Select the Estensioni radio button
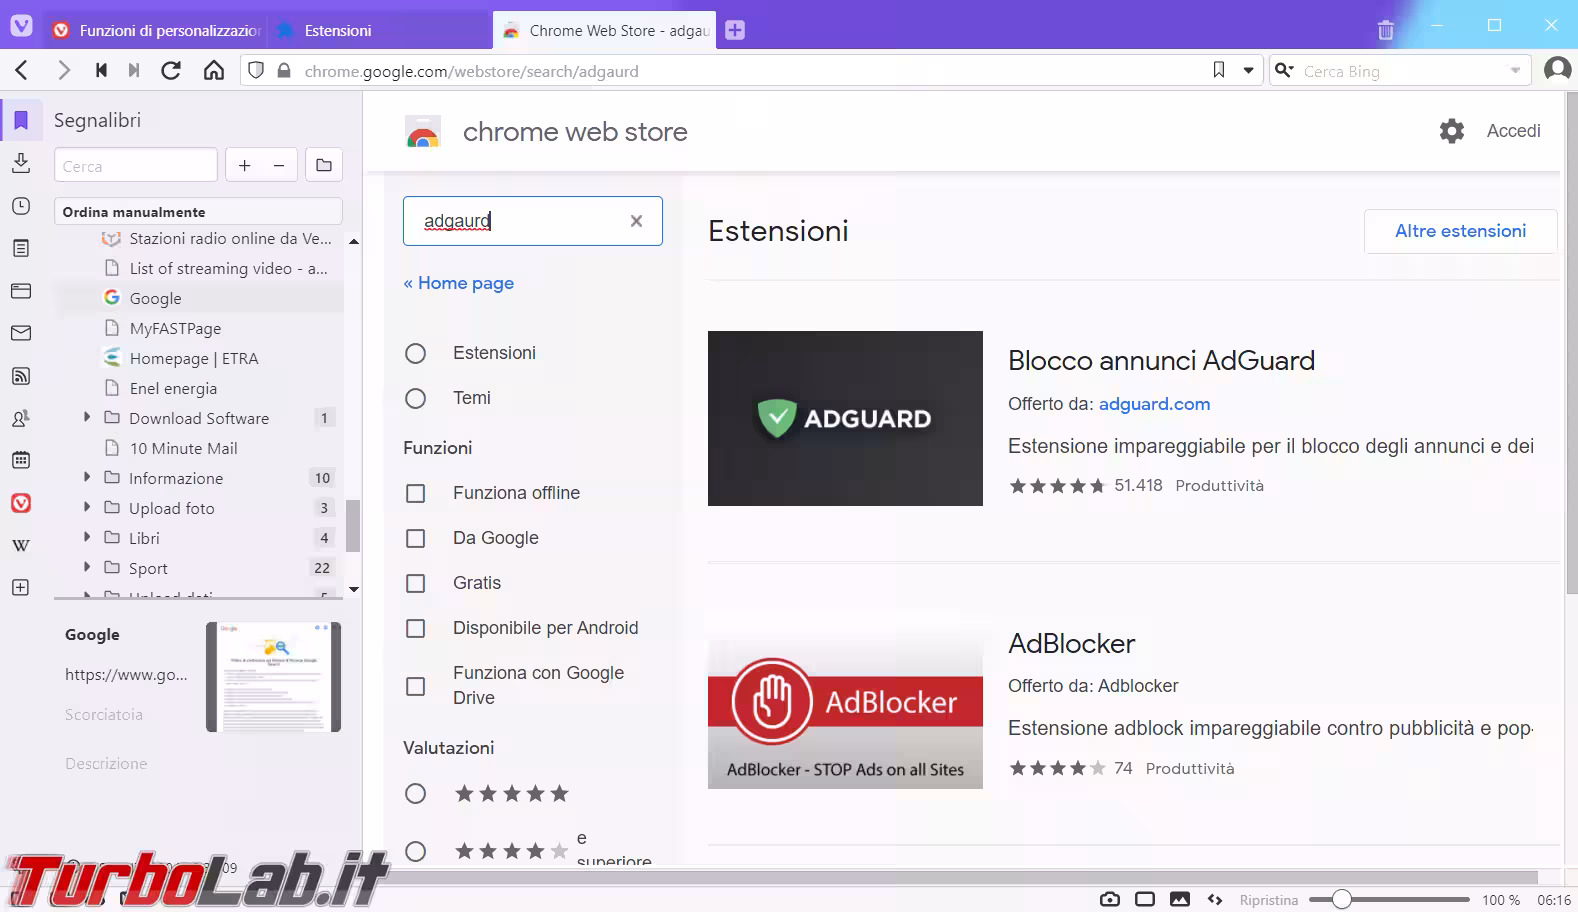1578x912 pixels. pyautogui.click(x=416, y=353)
